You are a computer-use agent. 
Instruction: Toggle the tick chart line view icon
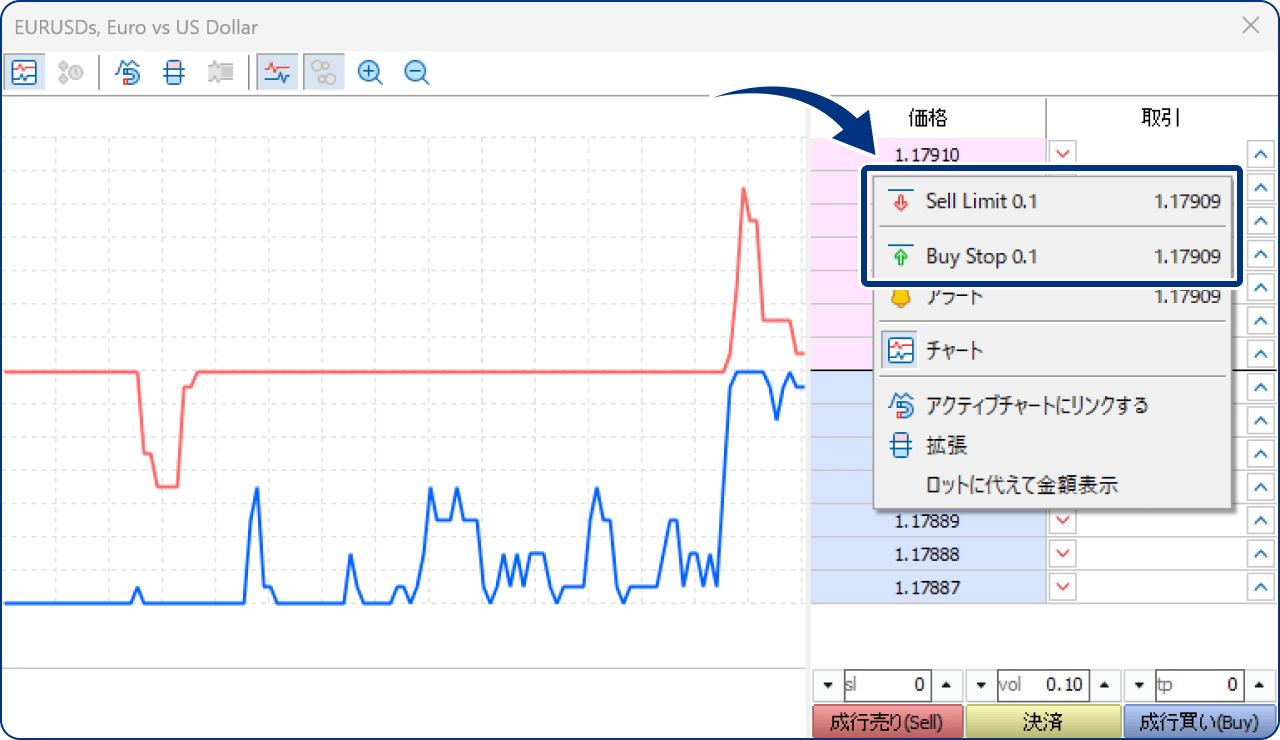(x=276, y=72)
